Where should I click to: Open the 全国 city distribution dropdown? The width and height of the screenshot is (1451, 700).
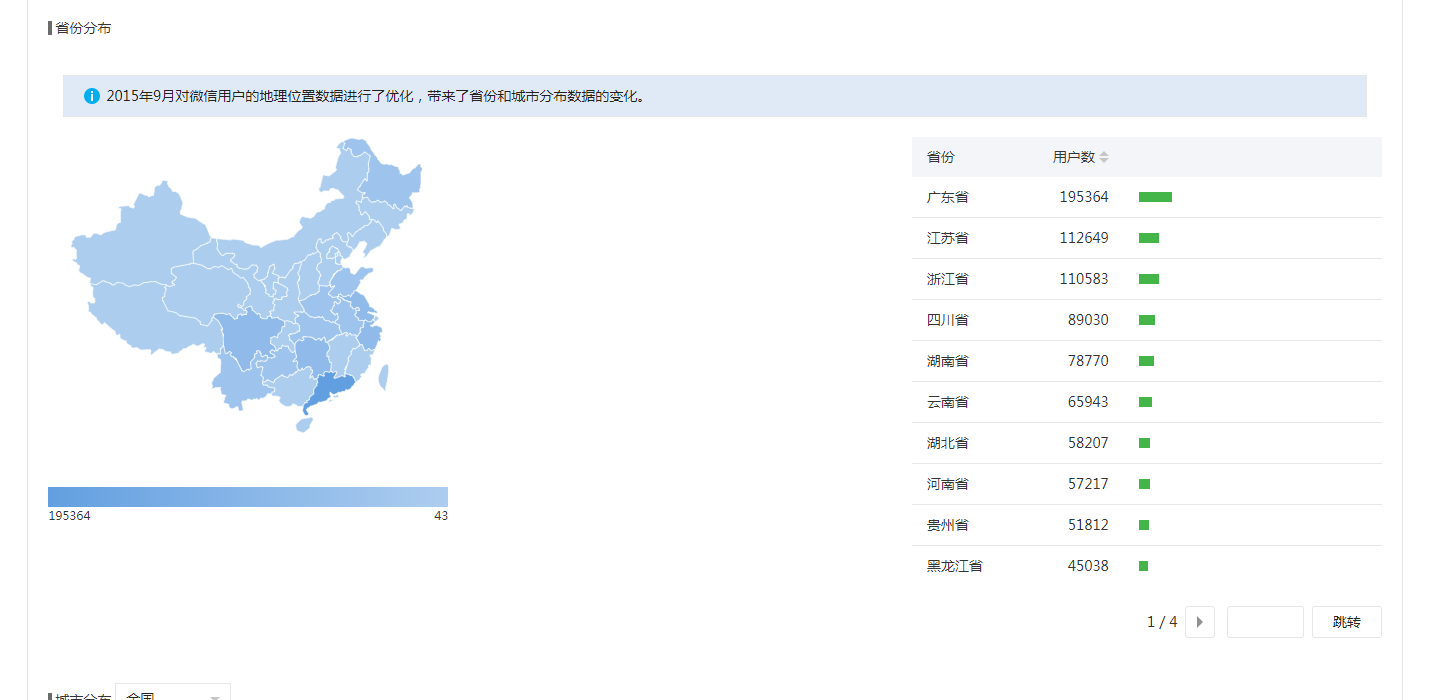173,694
